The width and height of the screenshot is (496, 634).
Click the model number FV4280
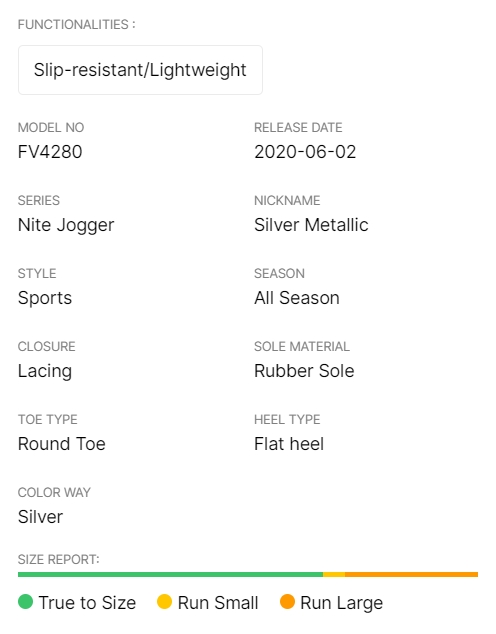click(x=50, y=152)
